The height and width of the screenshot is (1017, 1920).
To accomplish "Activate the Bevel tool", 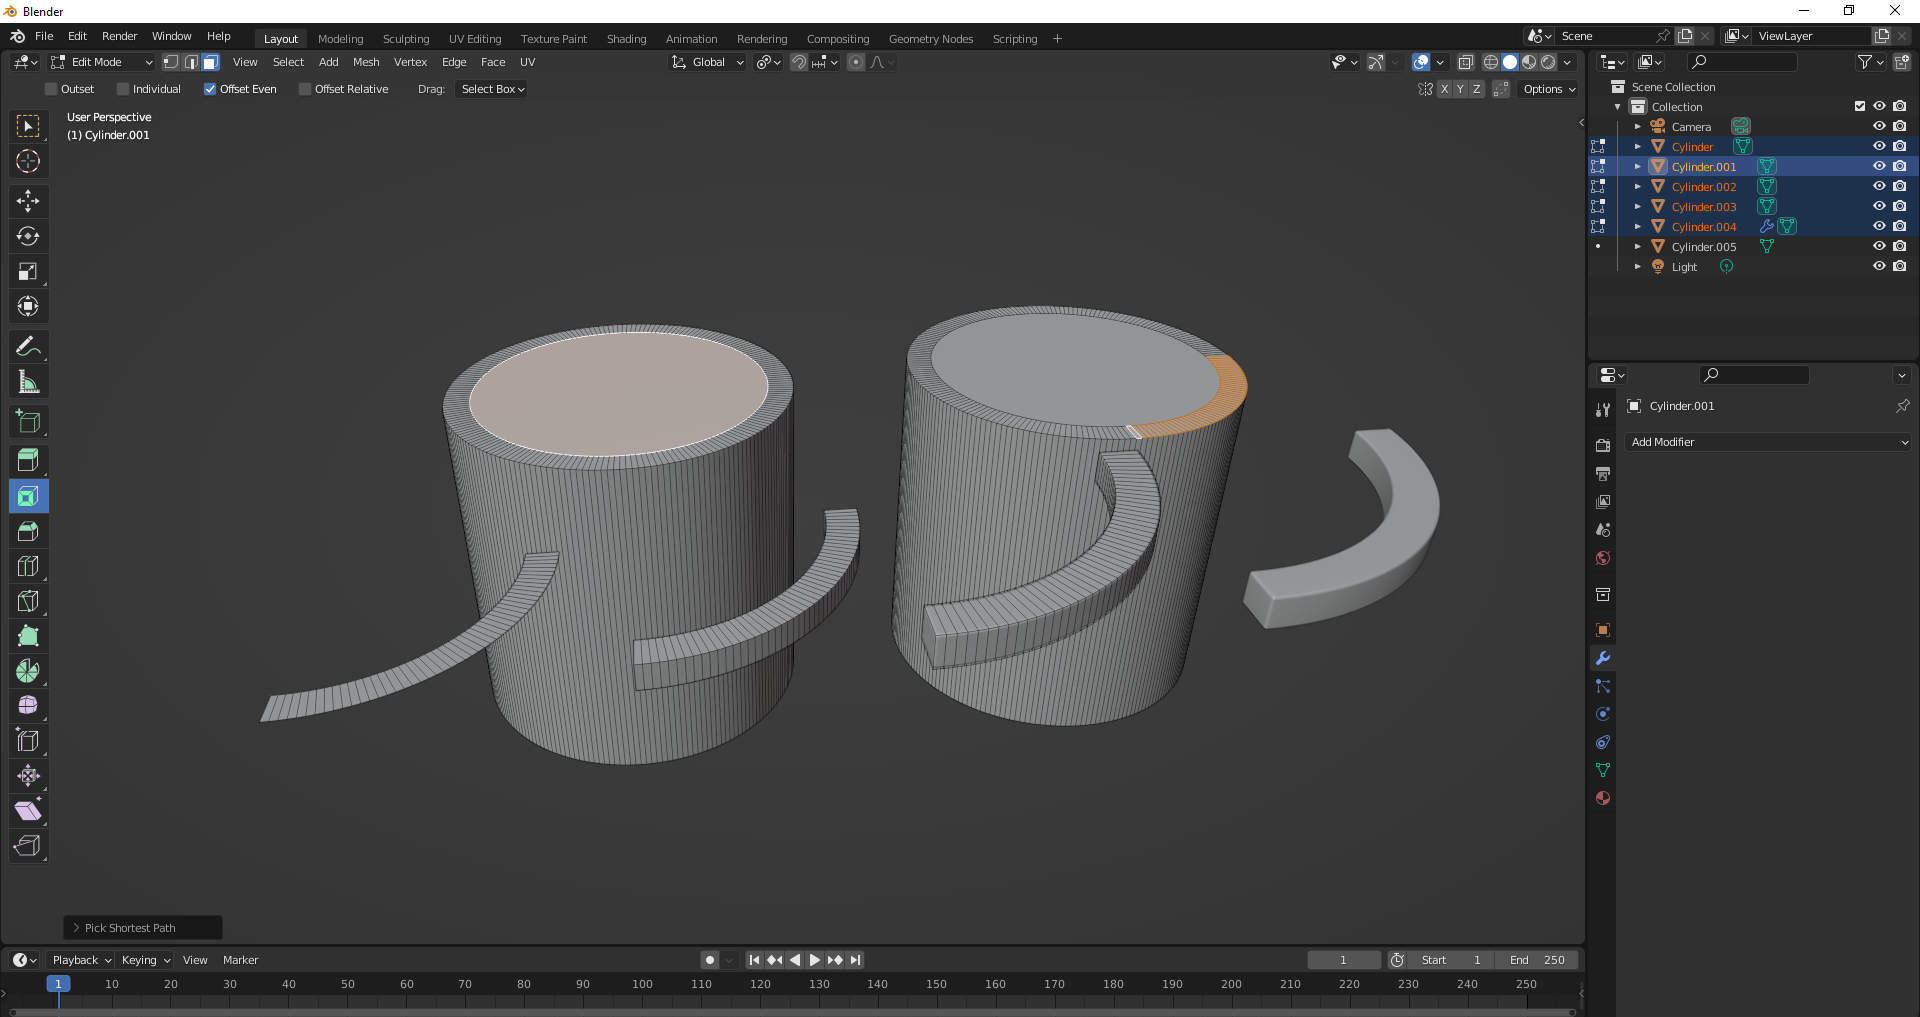I will pyautogui.click(x=28, y=531).
